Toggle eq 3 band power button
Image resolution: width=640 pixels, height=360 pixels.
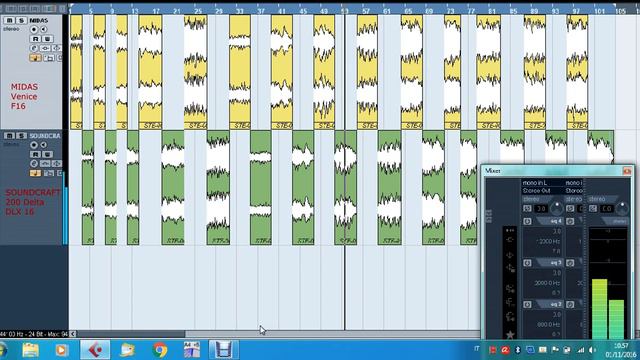tap(527, 263)
